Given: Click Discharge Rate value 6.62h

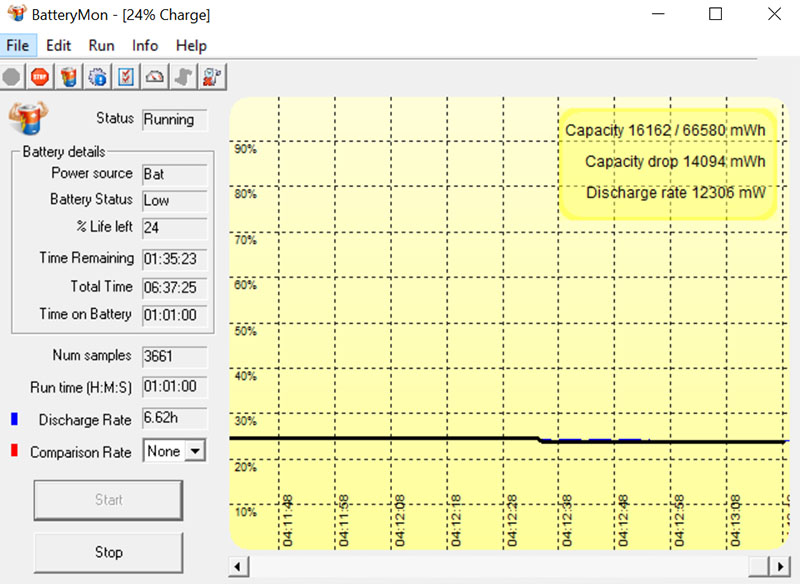Looking at the screenshot, I should tap(174, 418).
